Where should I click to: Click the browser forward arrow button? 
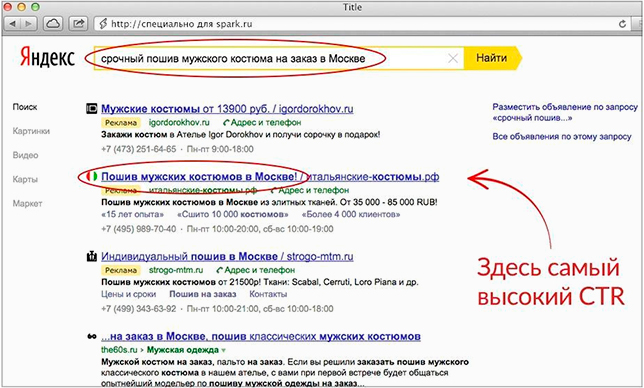click(x=28, y=24)
